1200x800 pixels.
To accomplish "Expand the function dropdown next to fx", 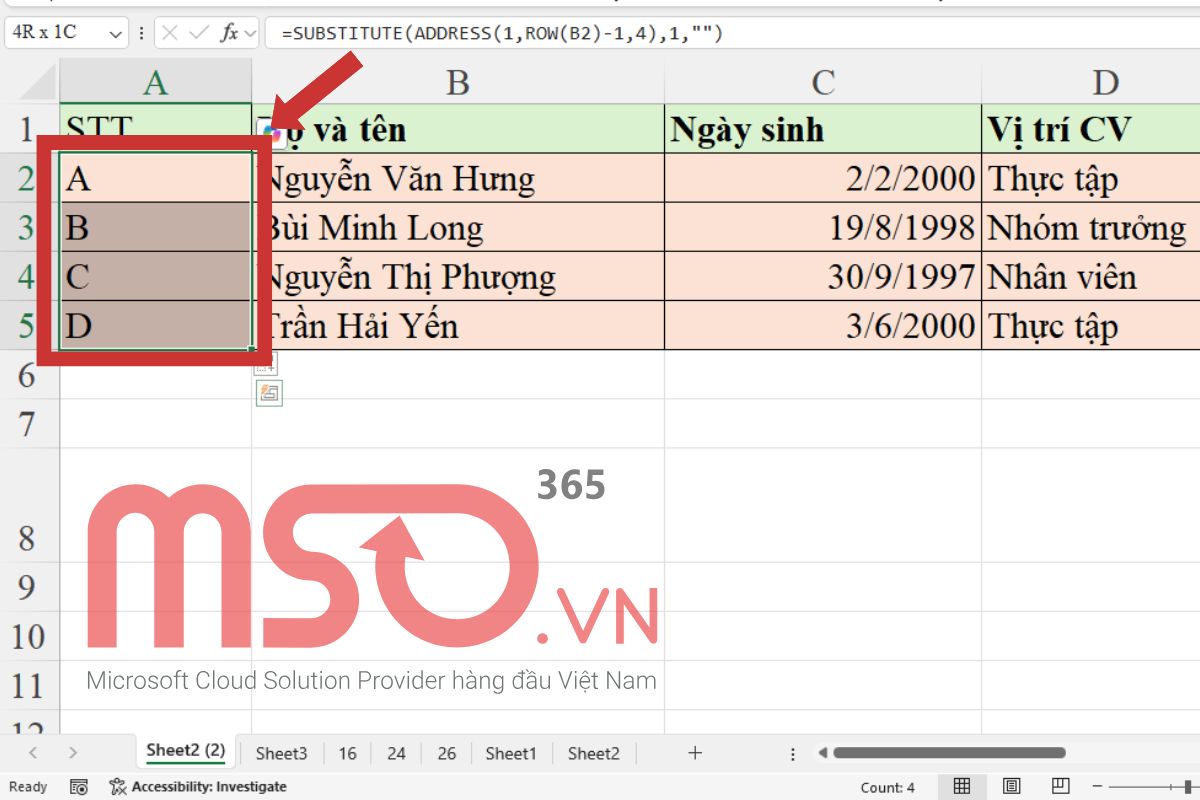I will (x=249, y=33).
